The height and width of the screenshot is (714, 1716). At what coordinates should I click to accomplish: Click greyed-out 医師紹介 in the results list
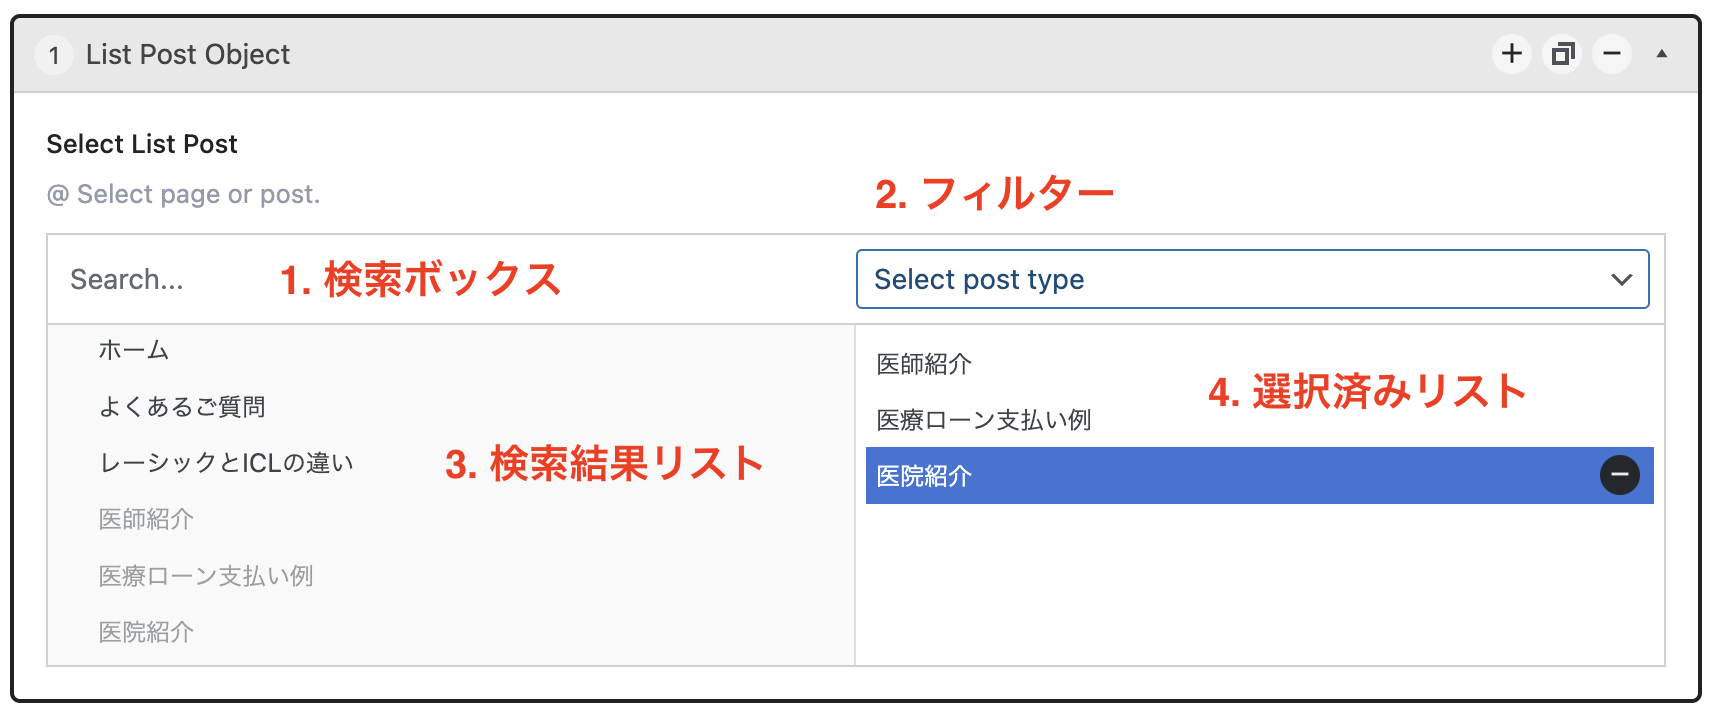146,519
